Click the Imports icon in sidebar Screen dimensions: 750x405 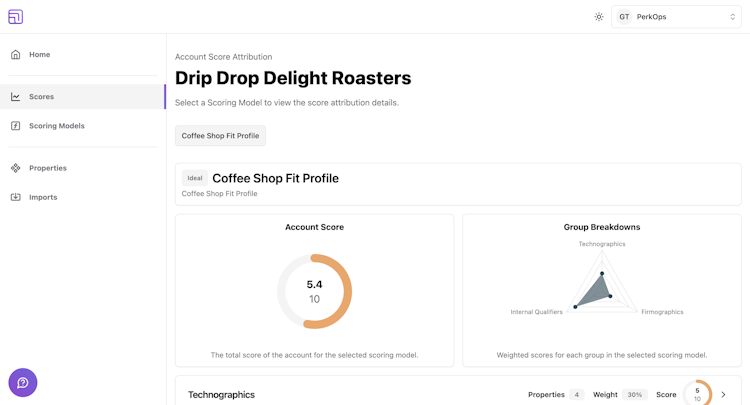(x=15, y=197)
